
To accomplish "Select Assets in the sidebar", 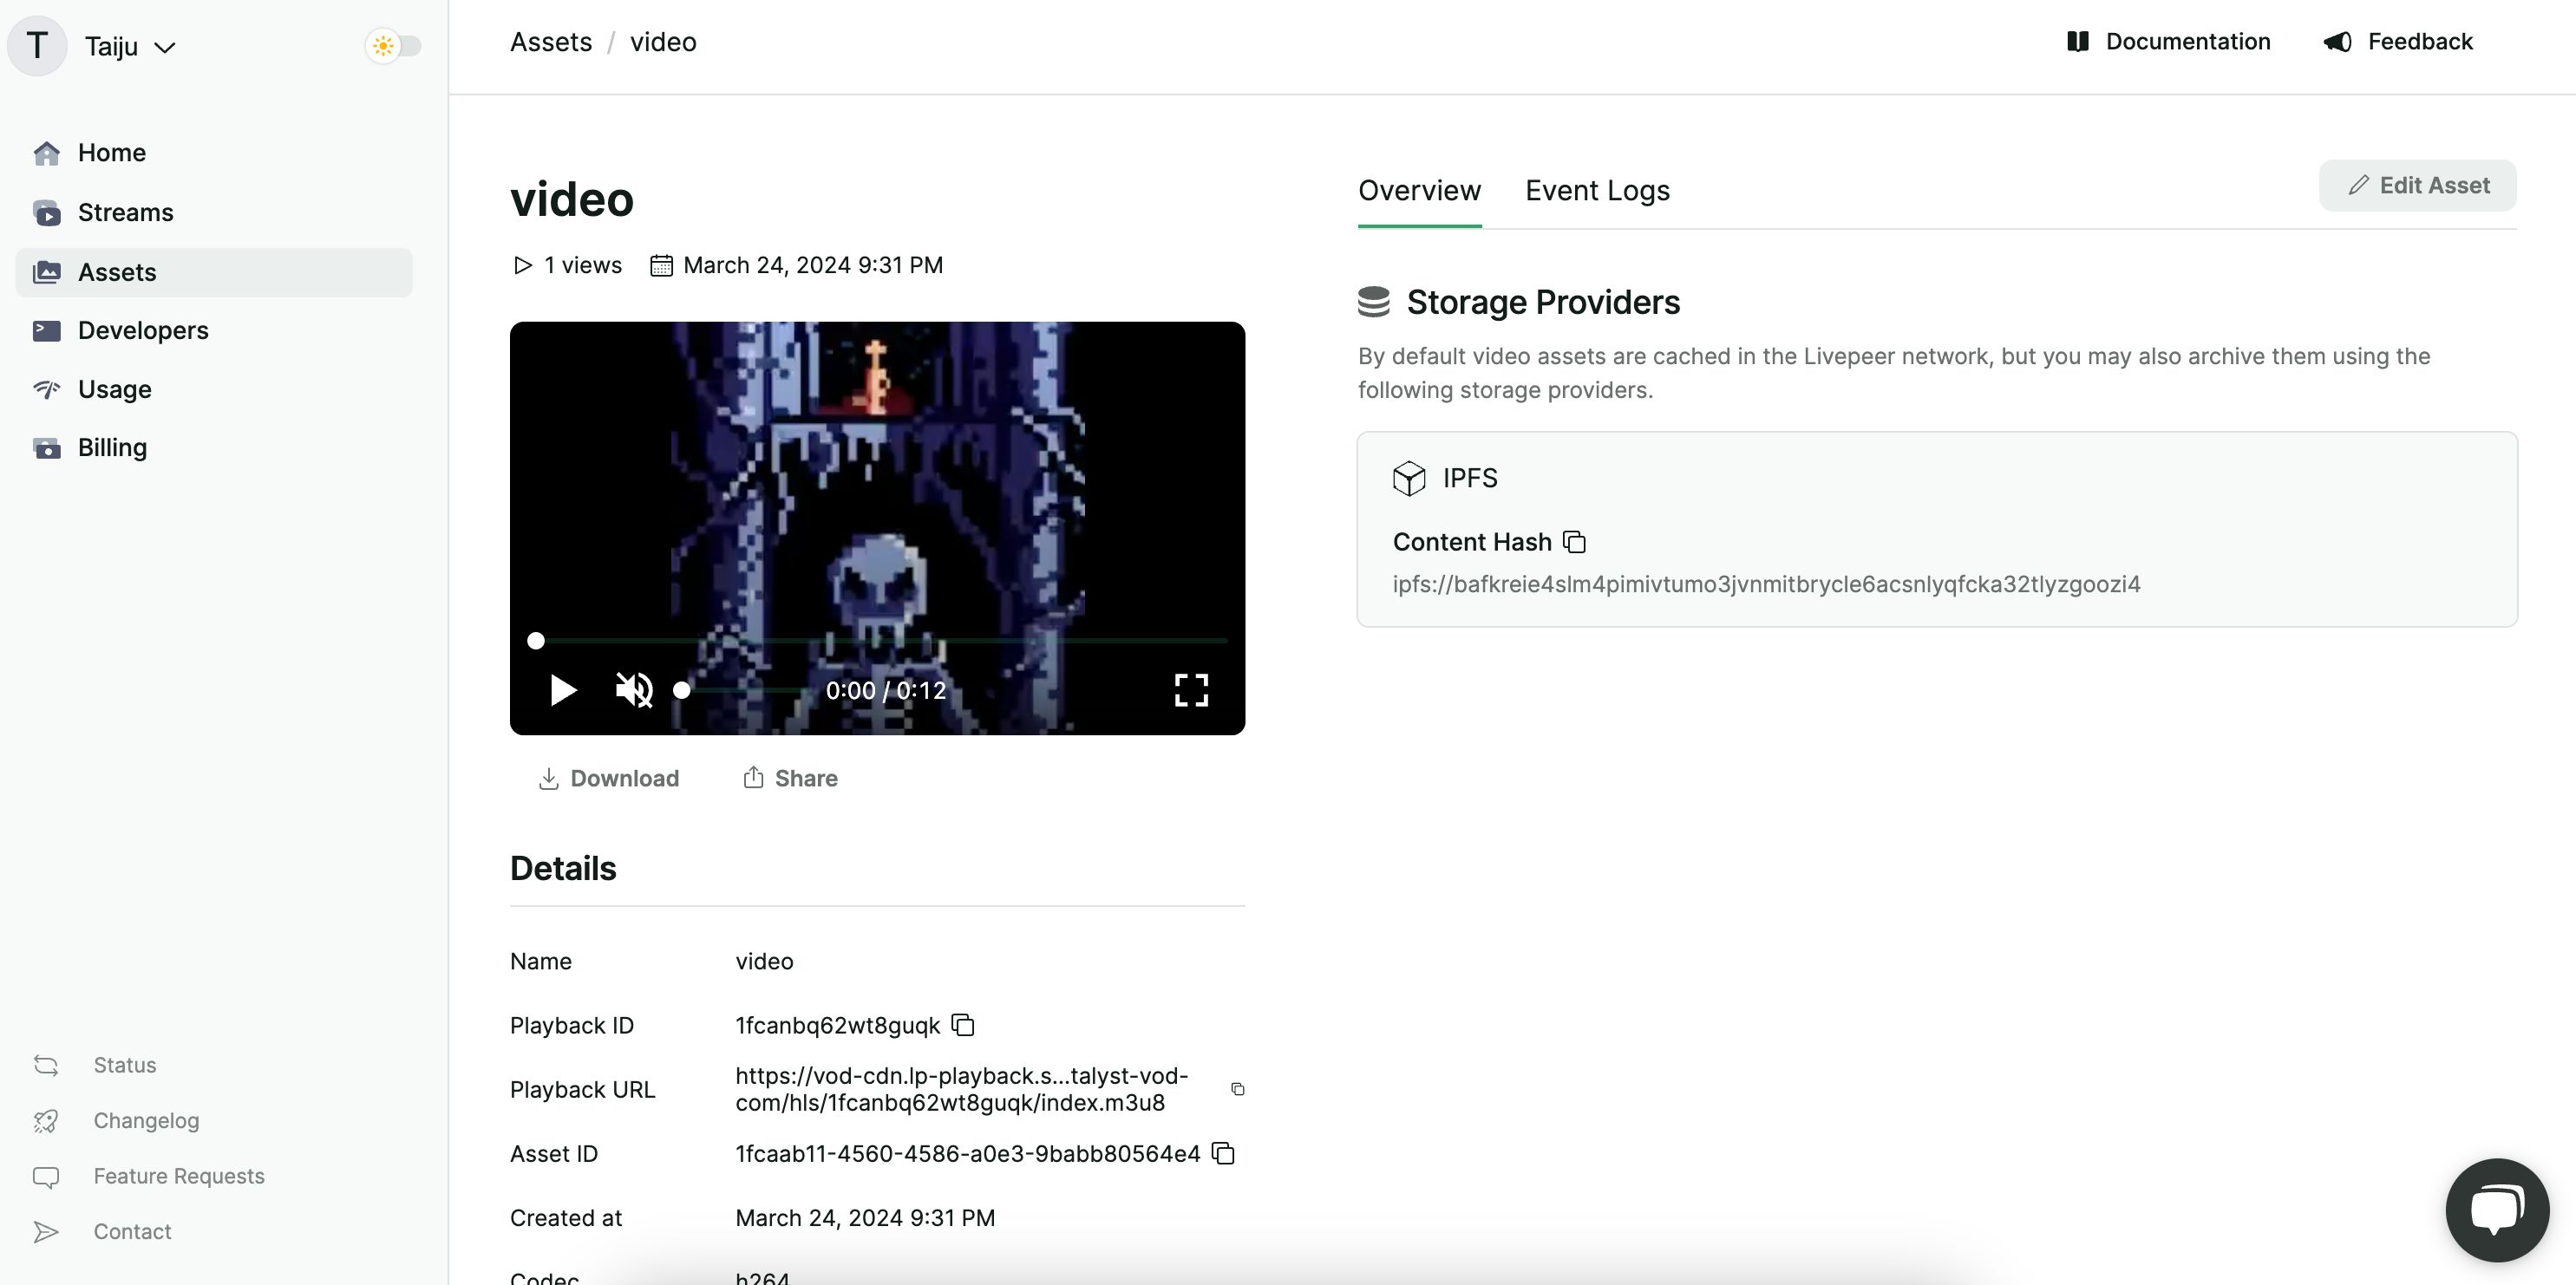I will tap(214, 272).
